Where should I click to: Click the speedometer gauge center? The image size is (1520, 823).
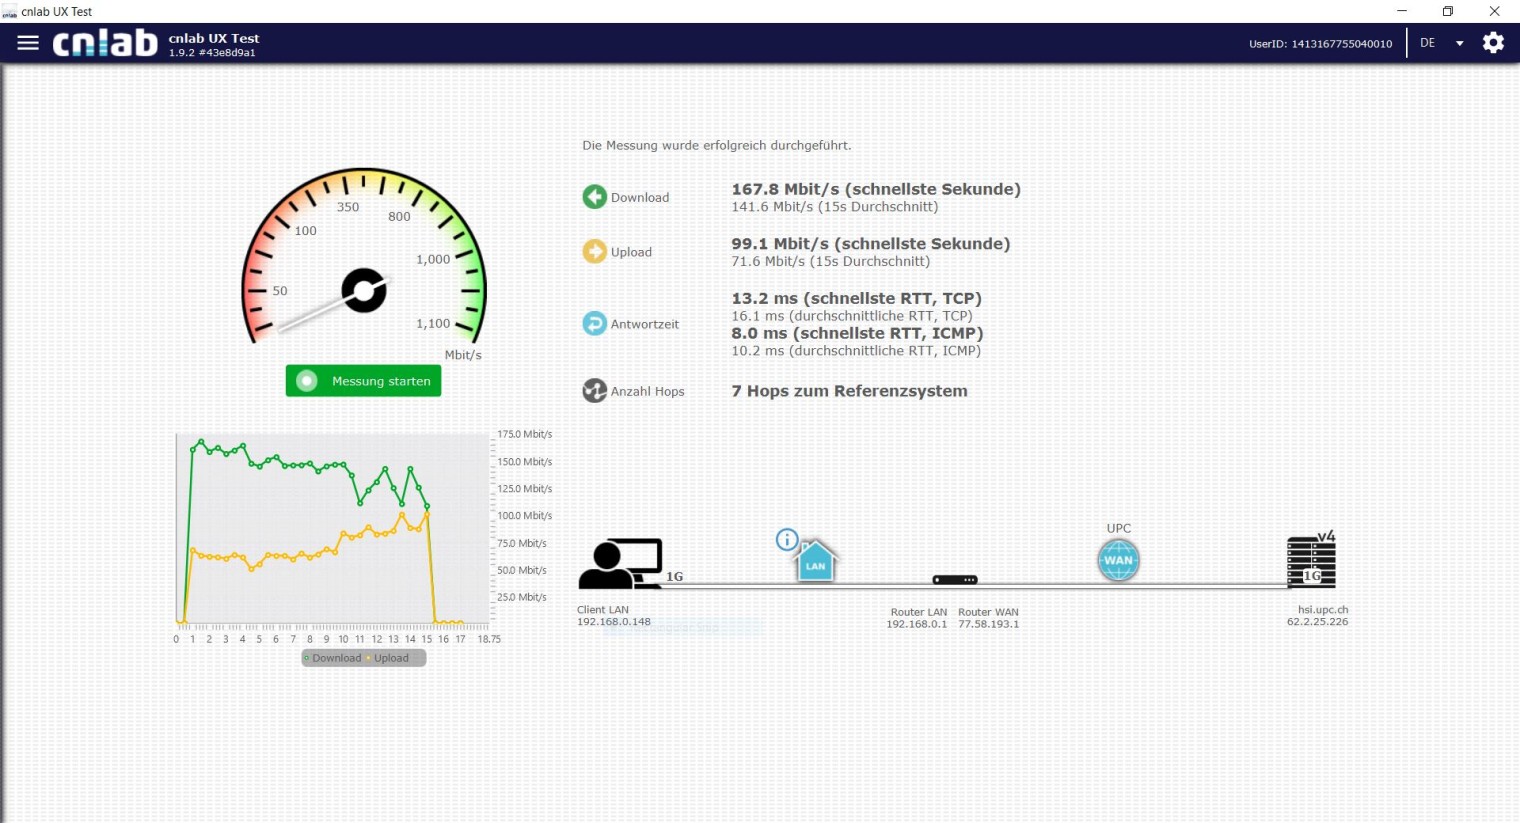[x=364, y=290]
